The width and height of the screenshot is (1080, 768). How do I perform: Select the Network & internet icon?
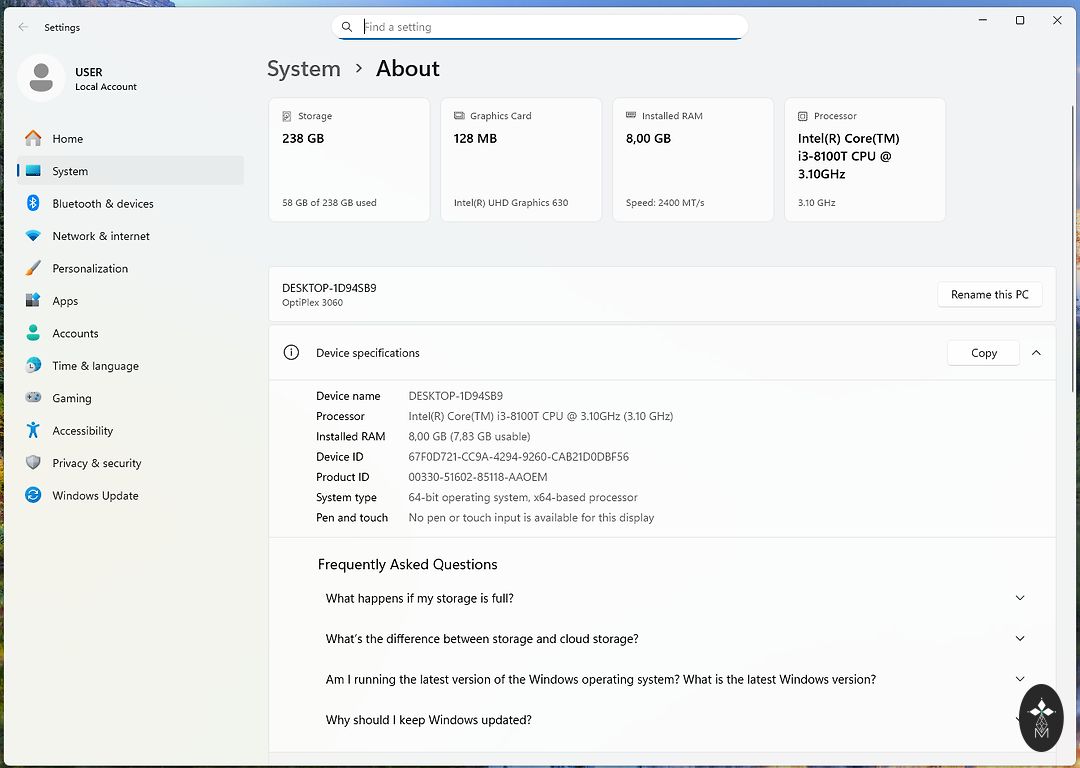33,236
